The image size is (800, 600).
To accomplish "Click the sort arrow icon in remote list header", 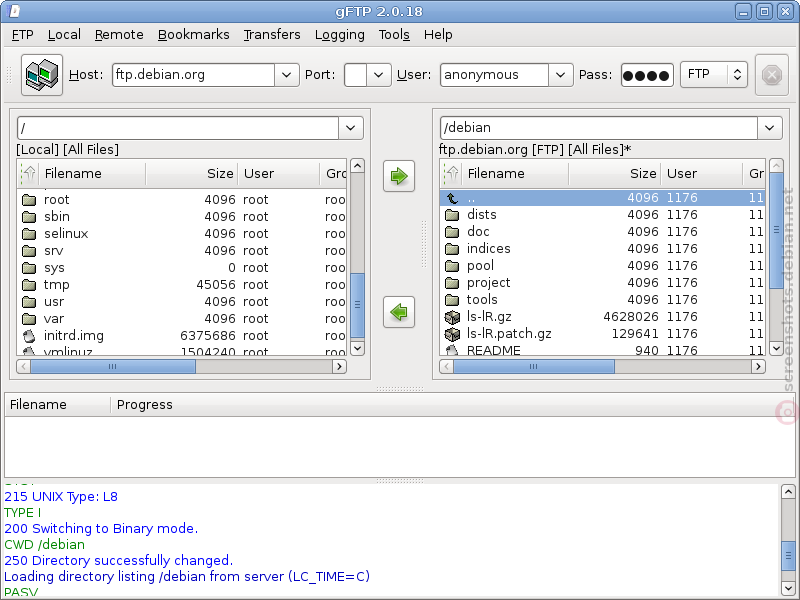I will [452, 173].
